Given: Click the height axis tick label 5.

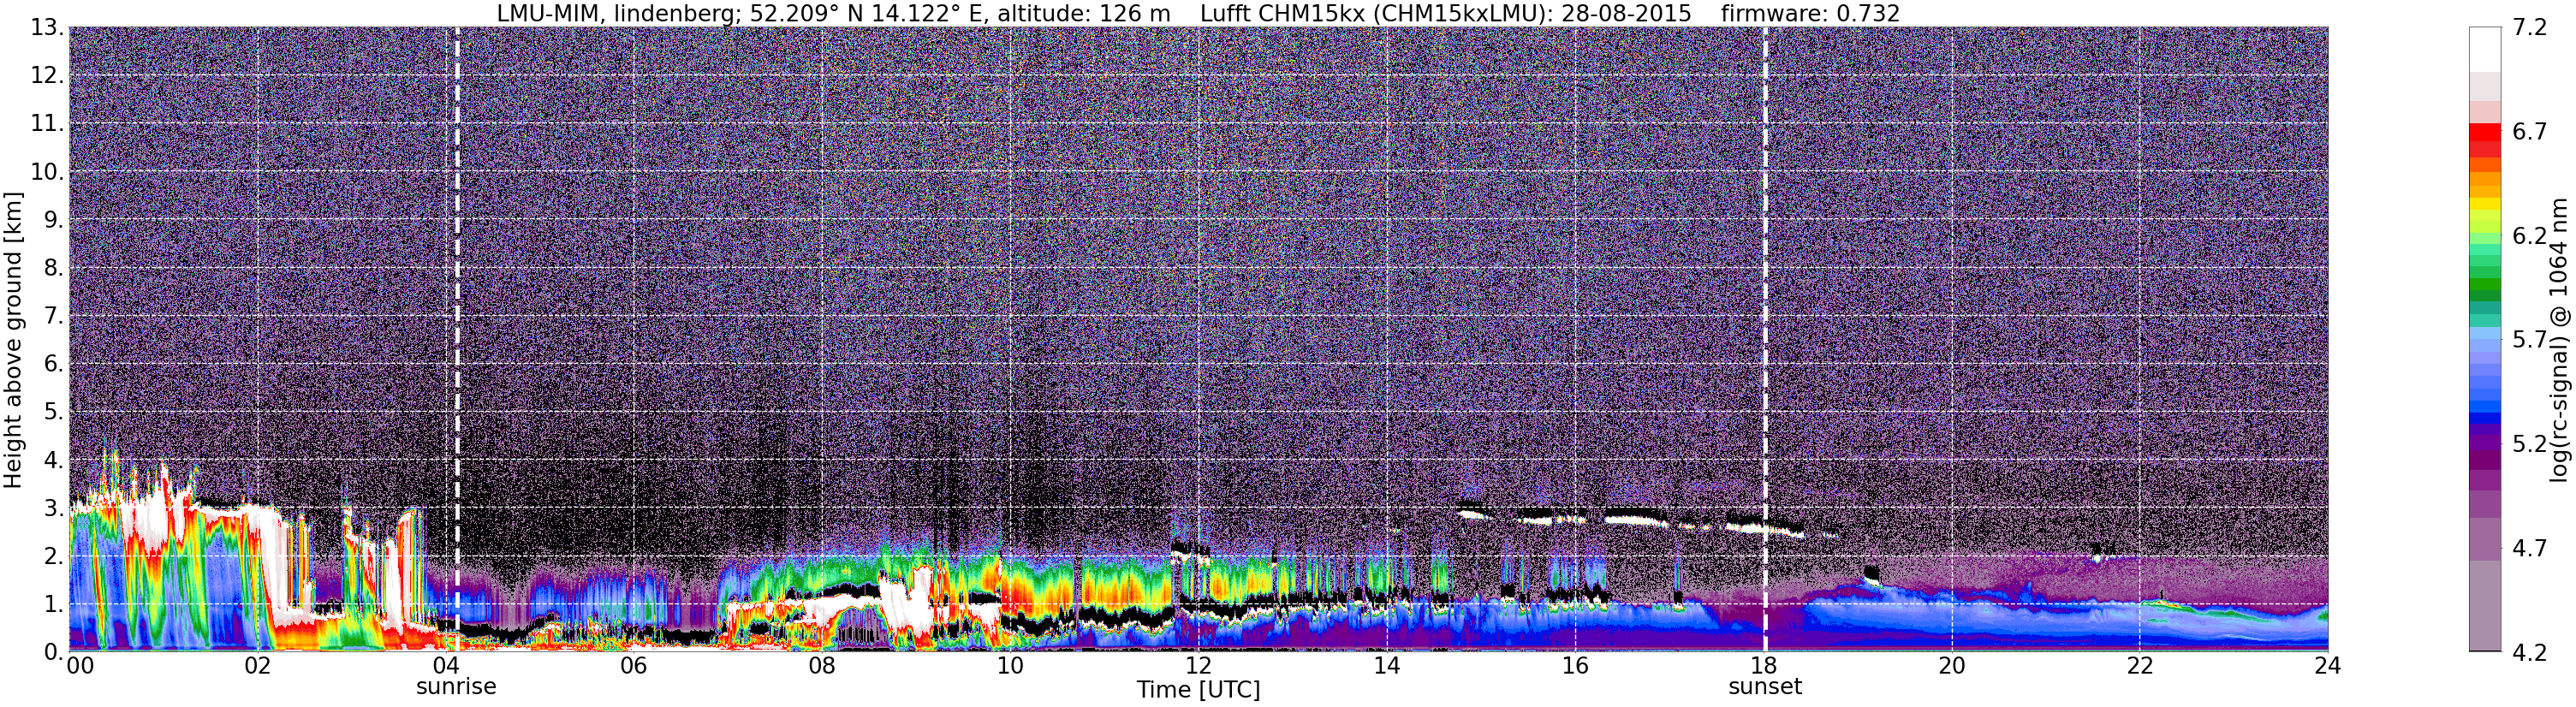Looking at the screenshot, I should (54, 411).
